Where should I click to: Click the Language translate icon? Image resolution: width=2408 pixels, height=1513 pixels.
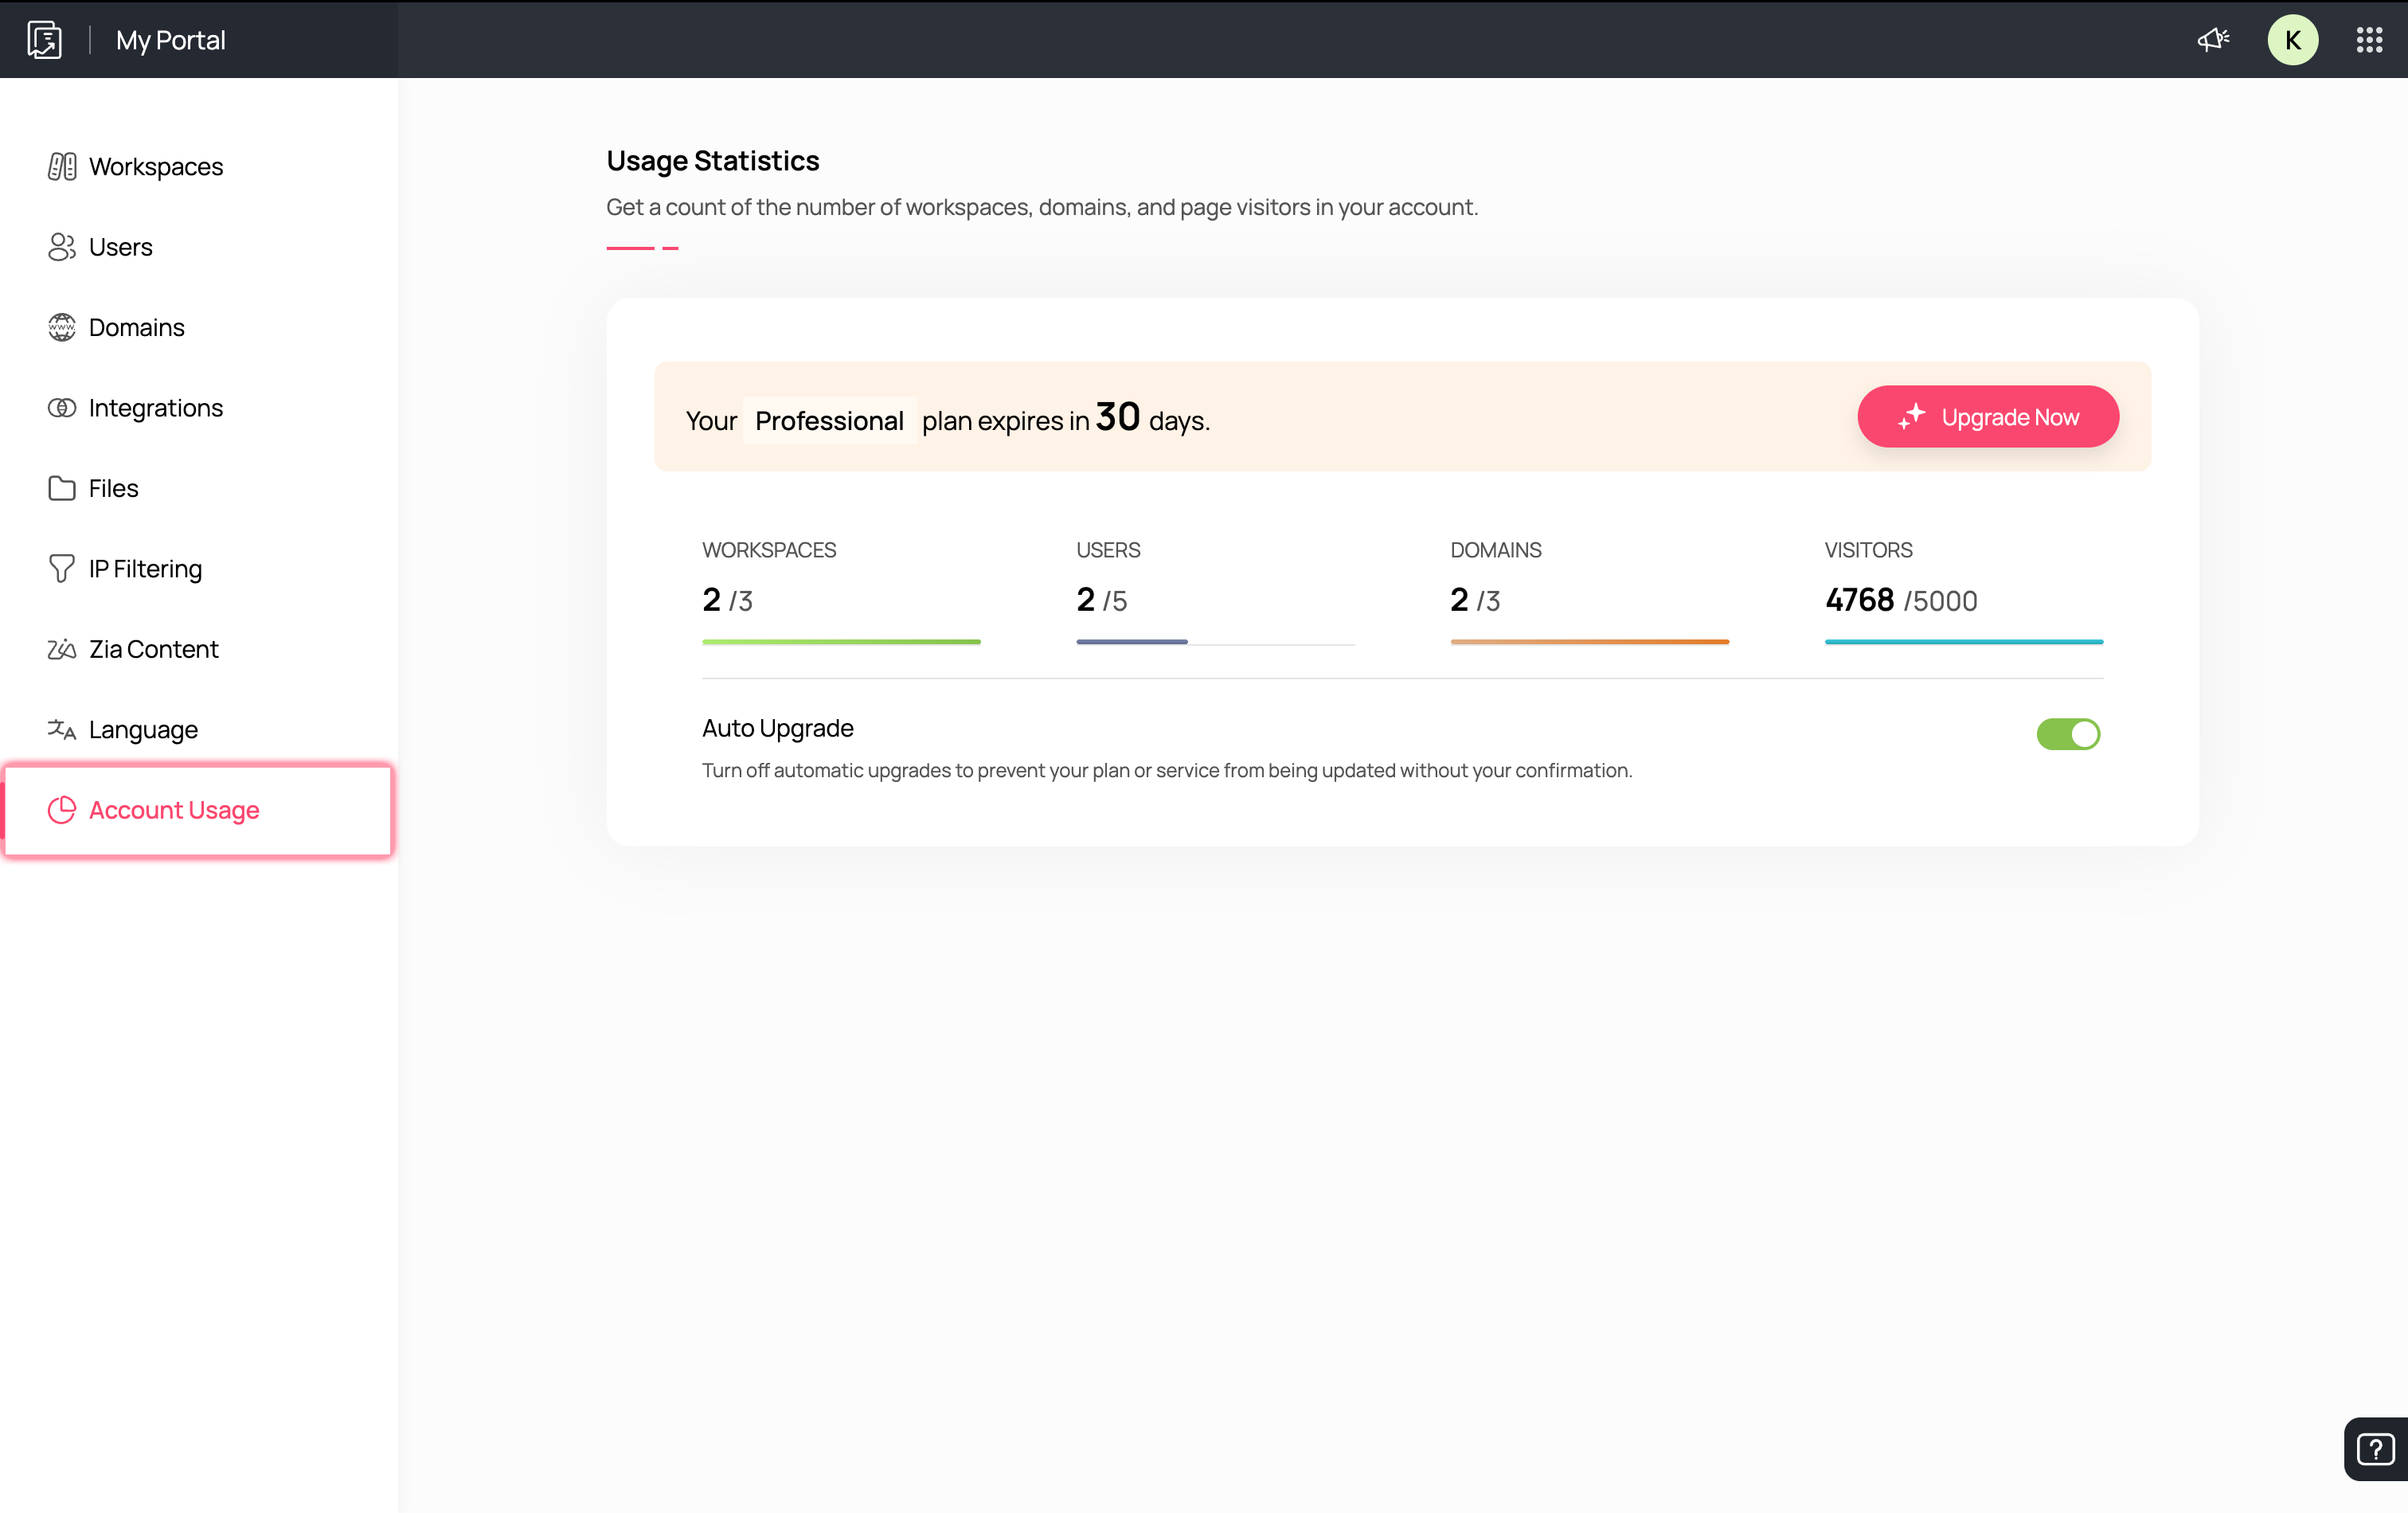62,729
